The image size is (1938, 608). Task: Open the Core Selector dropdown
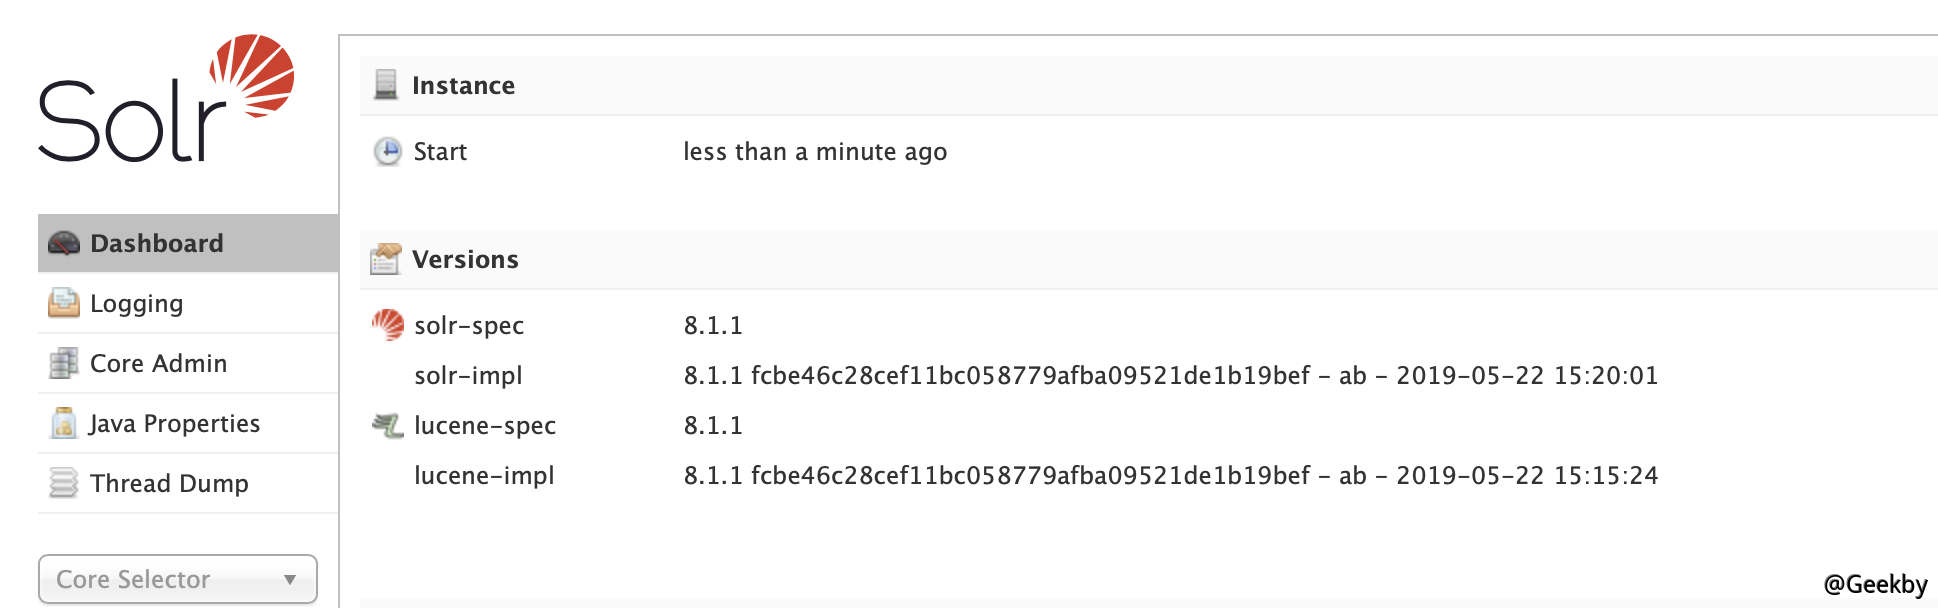coord(178,579)
